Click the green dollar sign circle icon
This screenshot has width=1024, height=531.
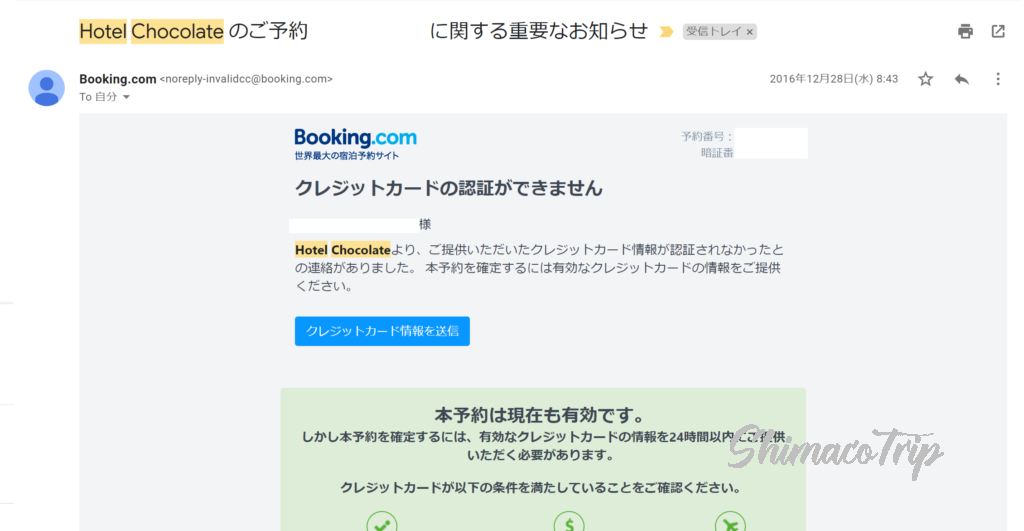tap(568, 524)
